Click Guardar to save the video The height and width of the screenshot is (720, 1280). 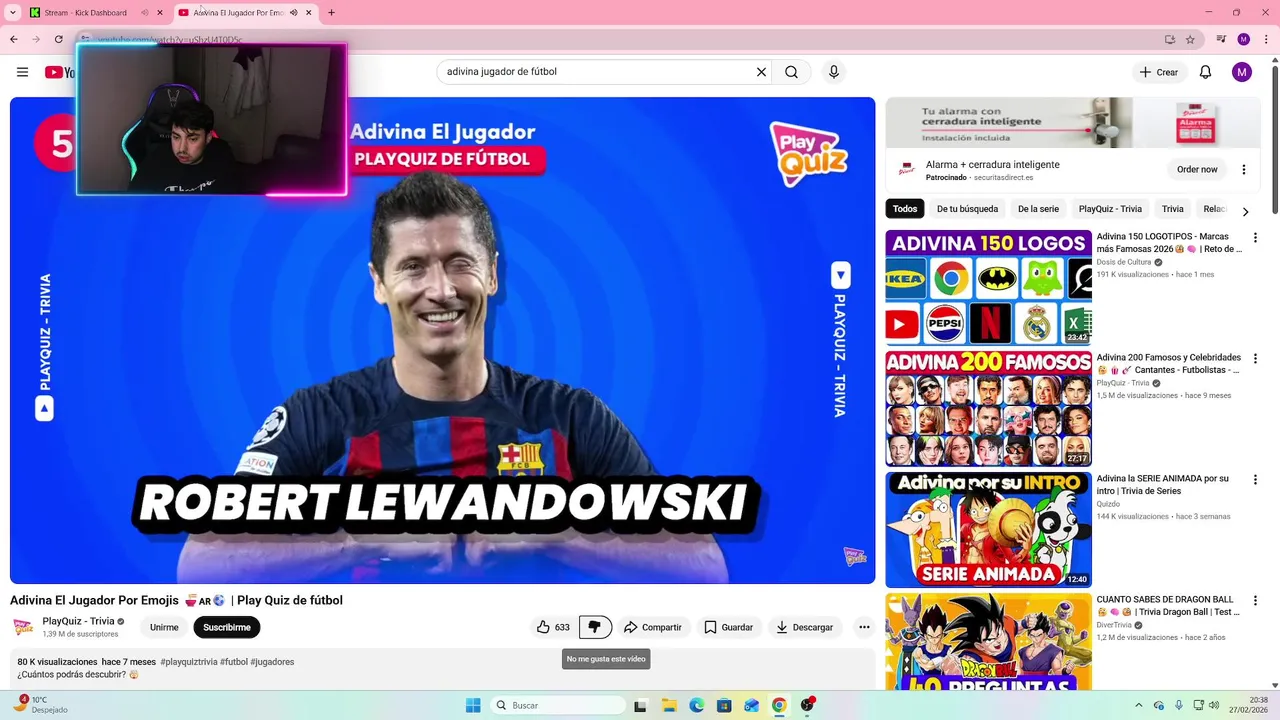pos(728,627)
